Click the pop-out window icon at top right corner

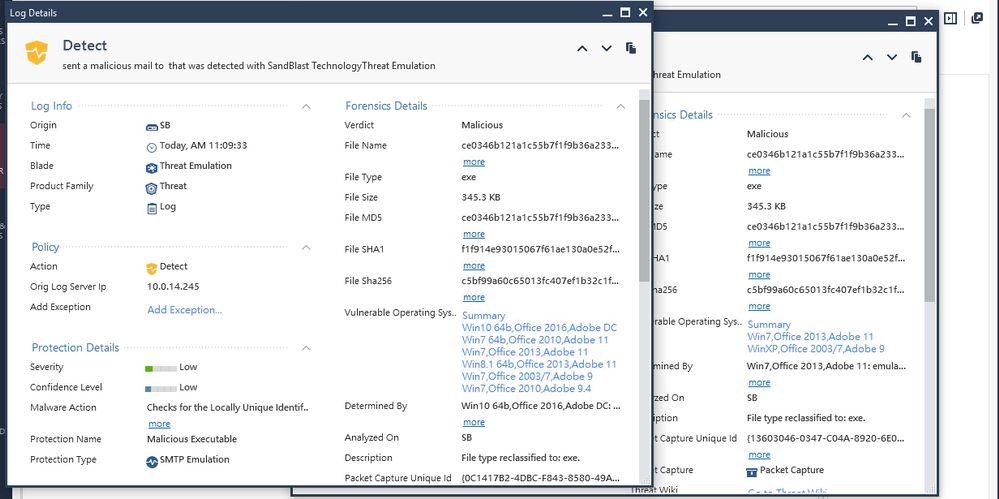977,18
